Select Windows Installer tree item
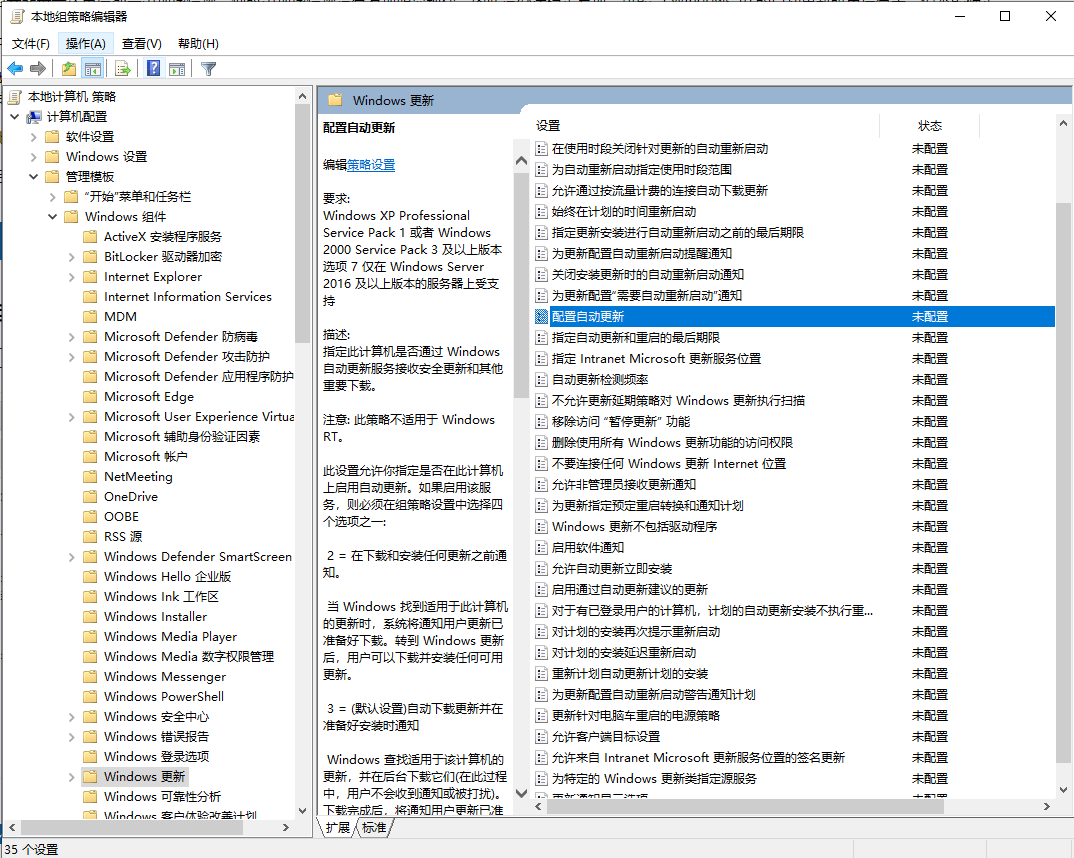1074x858 pixels. (155, 616)
